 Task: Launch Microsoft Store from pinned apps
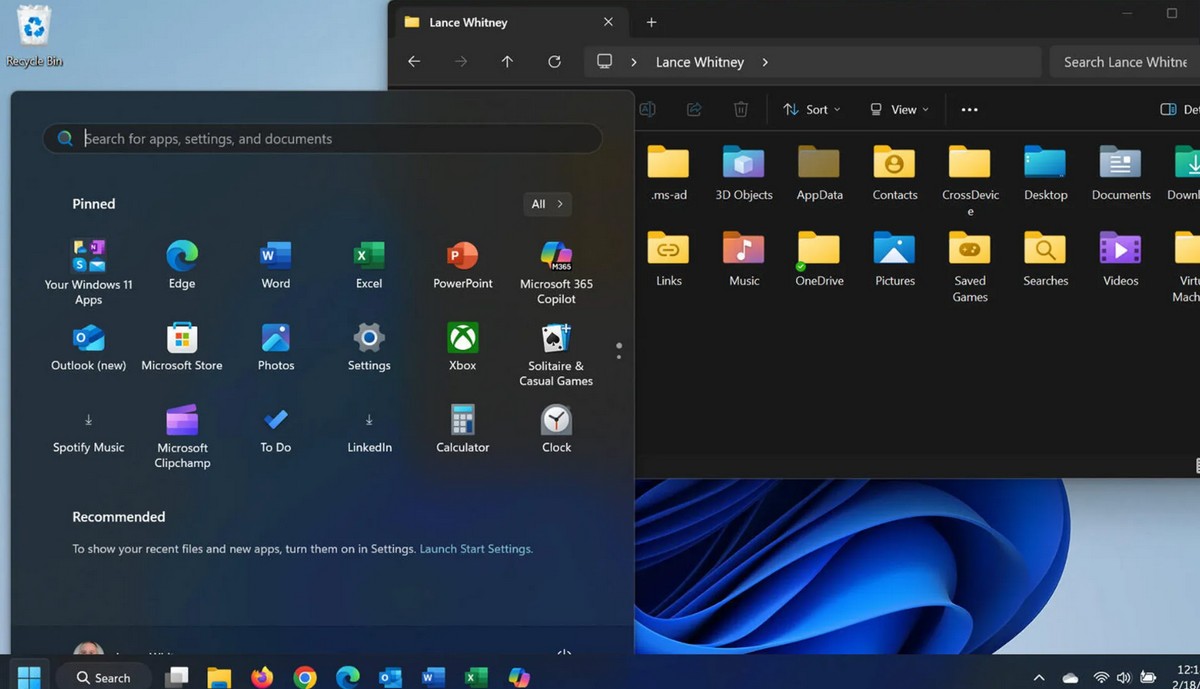182,347
